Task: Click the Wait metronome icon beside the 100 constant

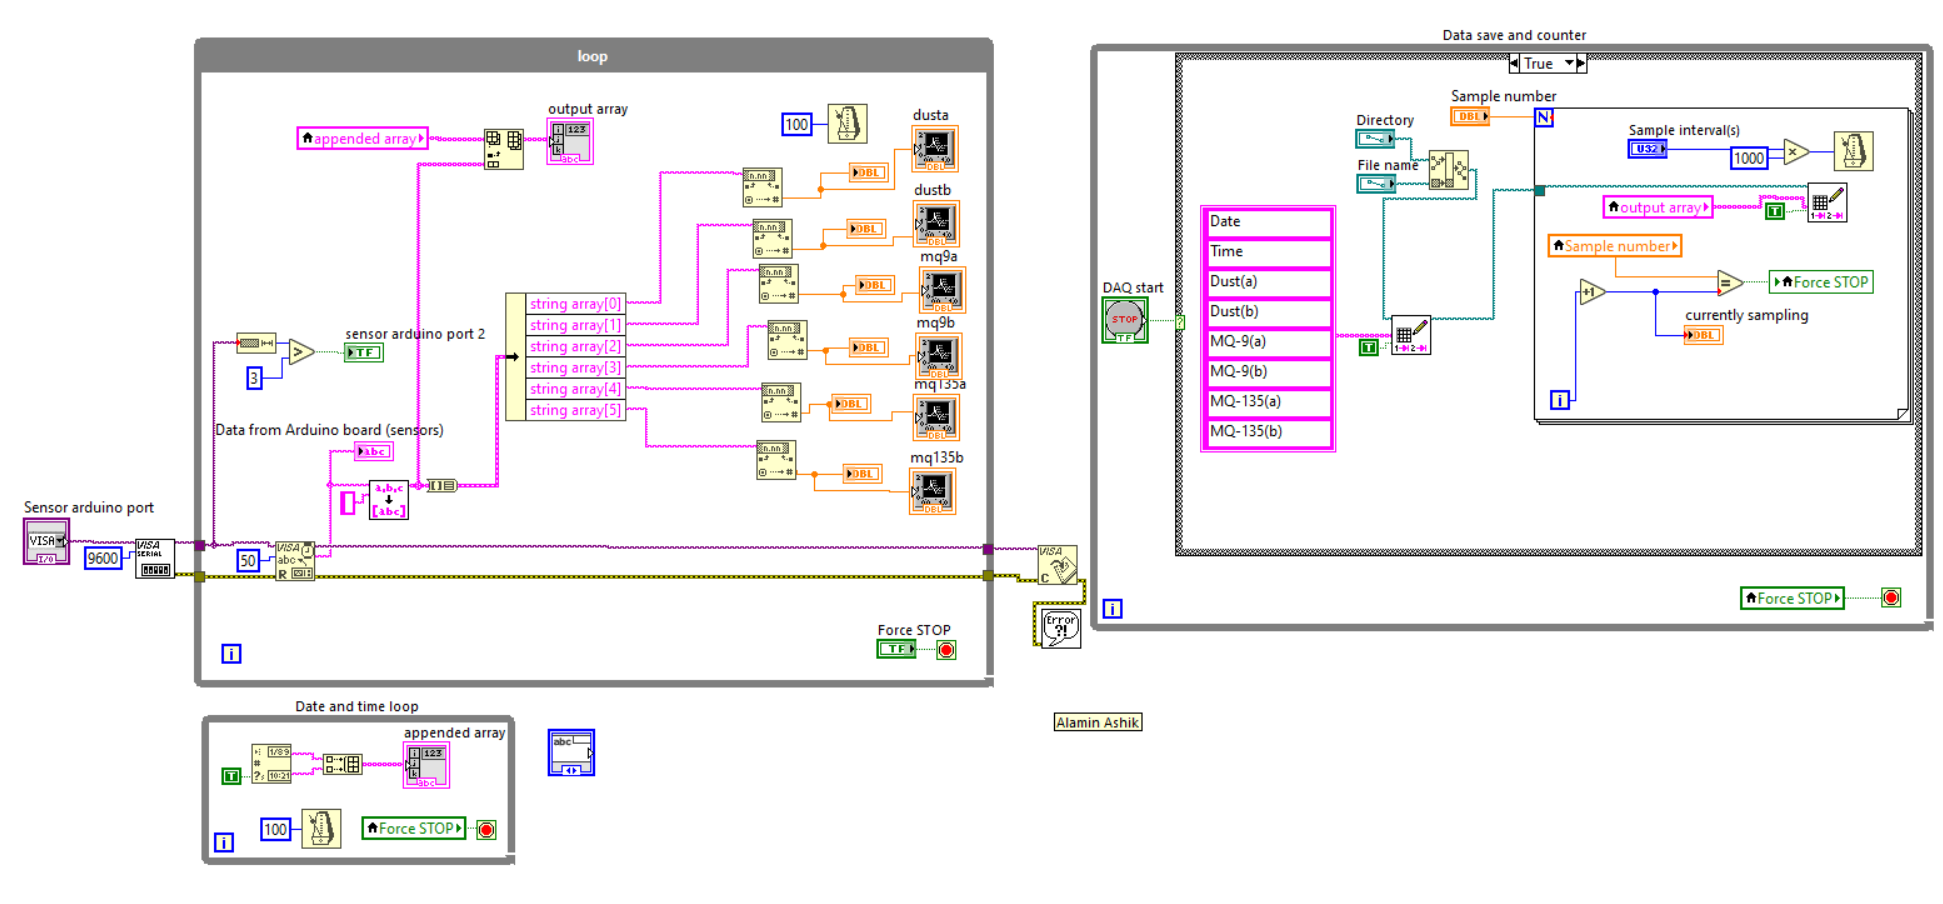Action: point(847,124)
